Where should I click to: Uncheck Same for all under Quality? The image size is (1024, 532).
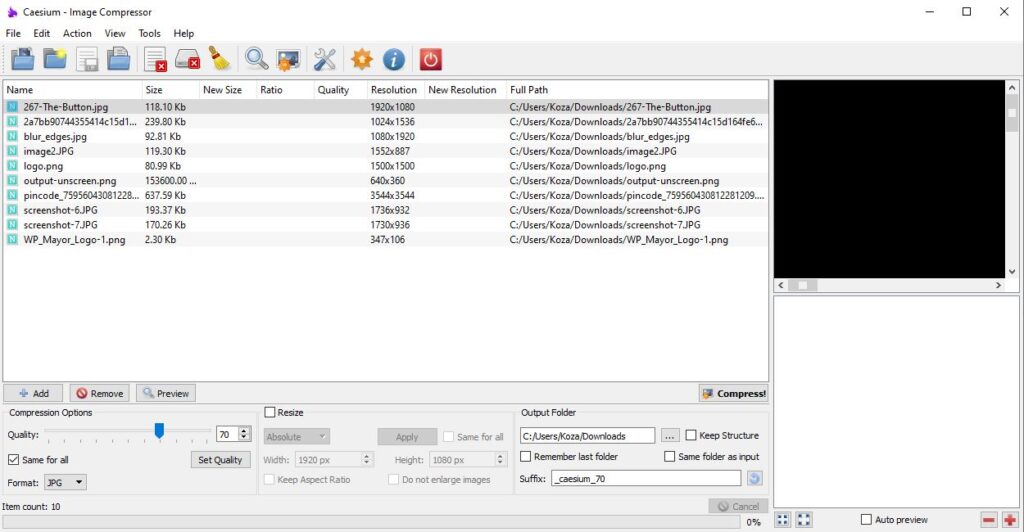[x=13, y=460]
